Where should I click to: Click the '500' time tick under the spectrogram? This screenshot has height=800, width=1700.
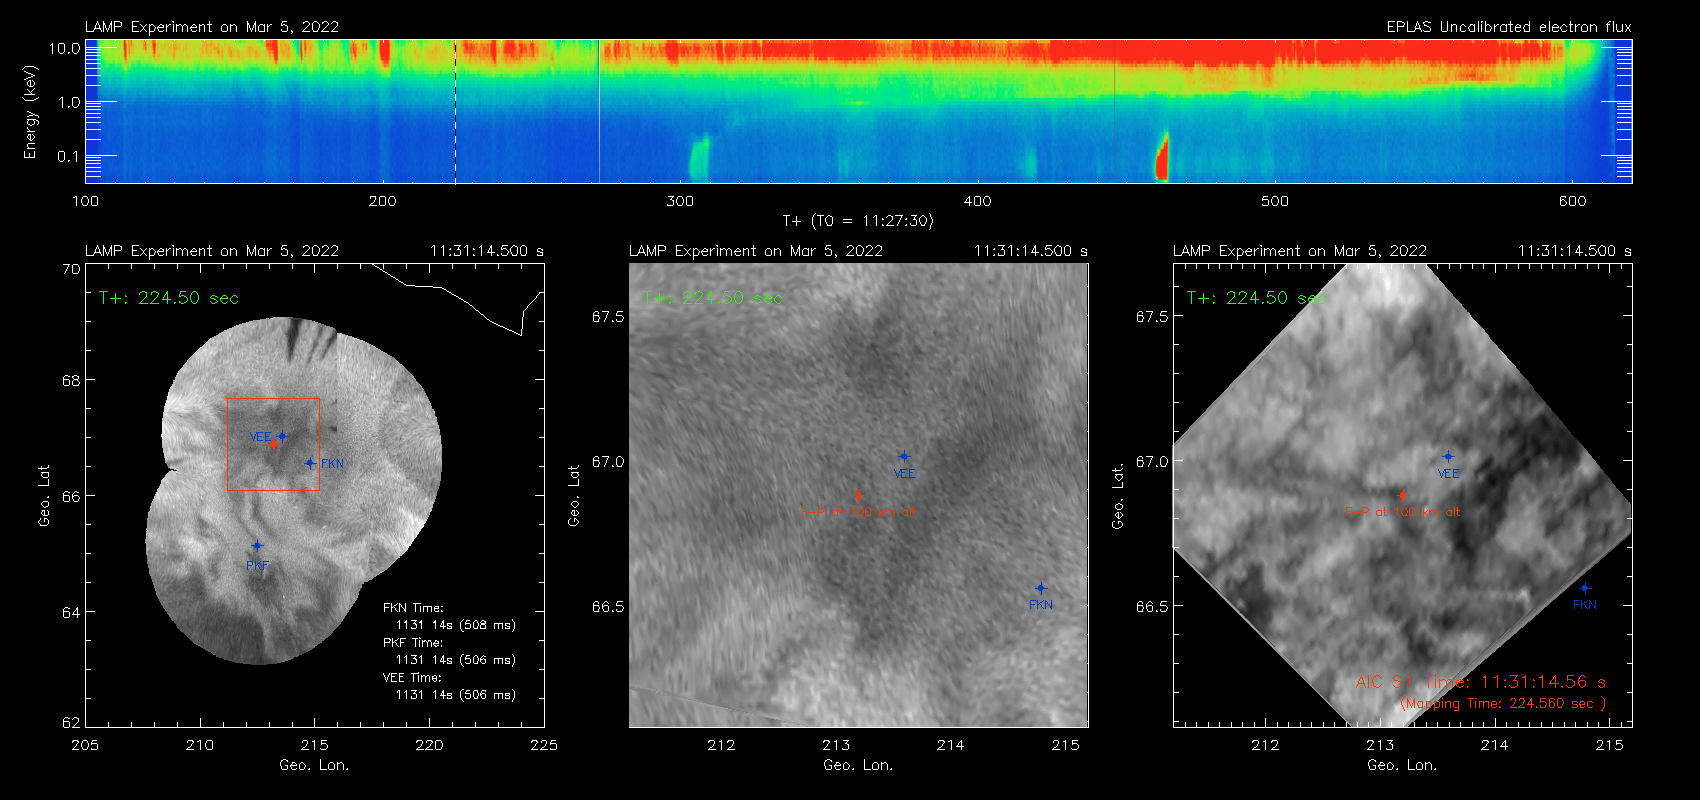pos(1275,201)
